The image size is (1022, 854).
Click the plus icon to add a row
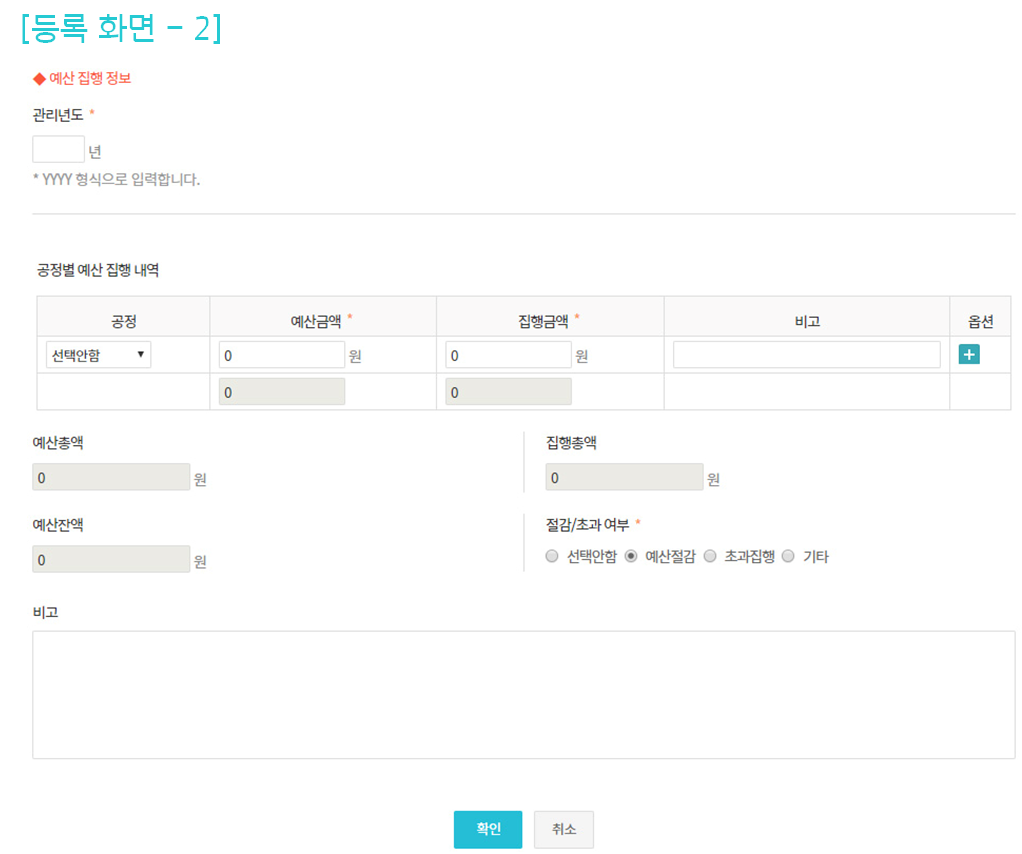pos(968,355)
